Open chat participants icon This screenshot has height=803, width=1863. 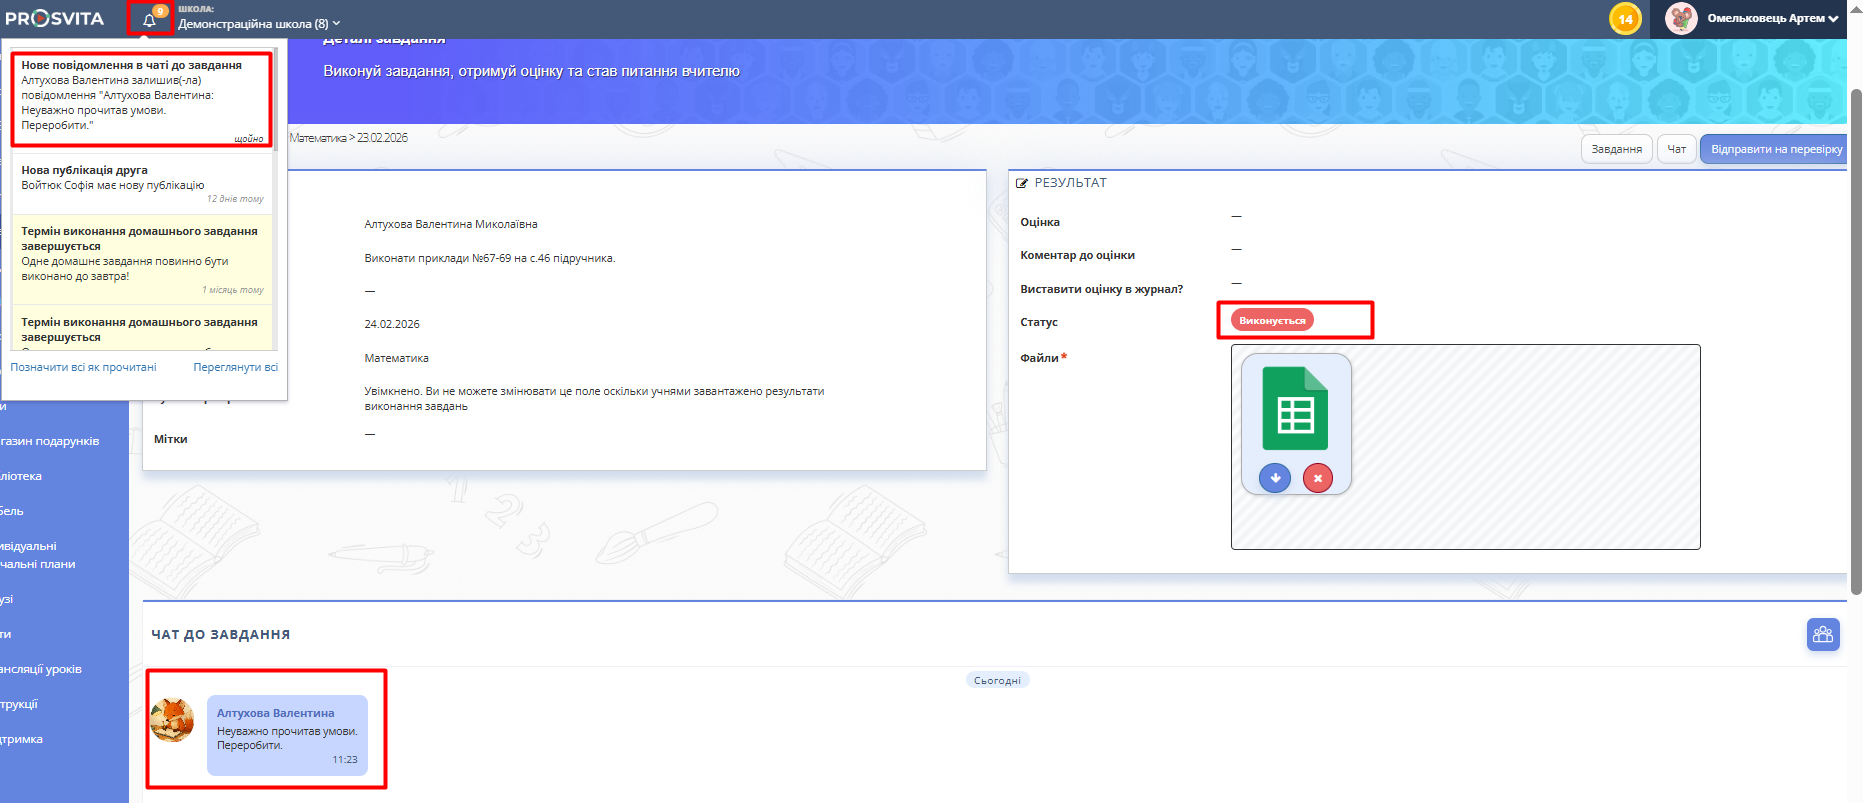pos(1823,634)
